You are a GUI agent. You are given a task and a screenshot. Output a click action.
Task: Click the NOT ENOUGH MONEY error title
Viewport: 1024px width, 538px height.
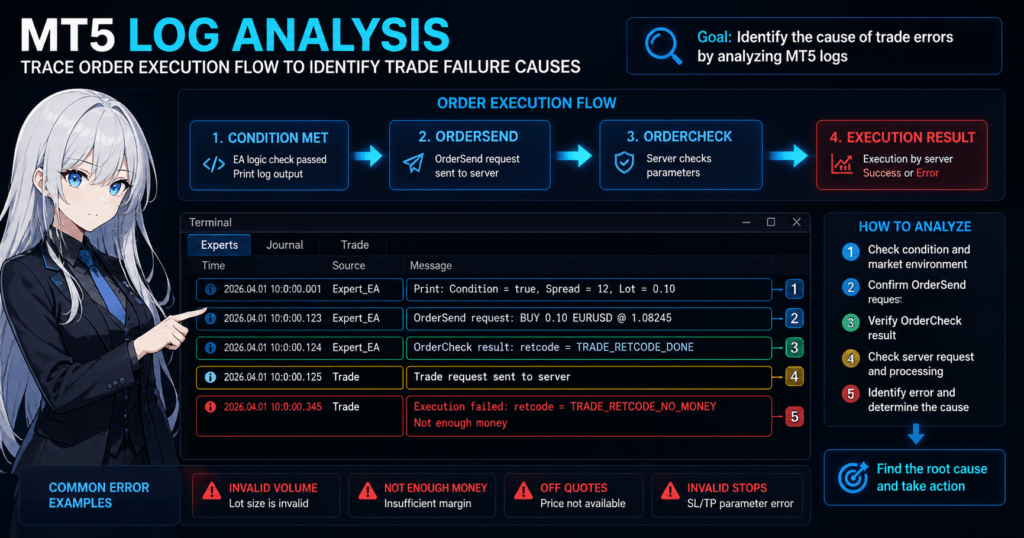coord(436,488)
